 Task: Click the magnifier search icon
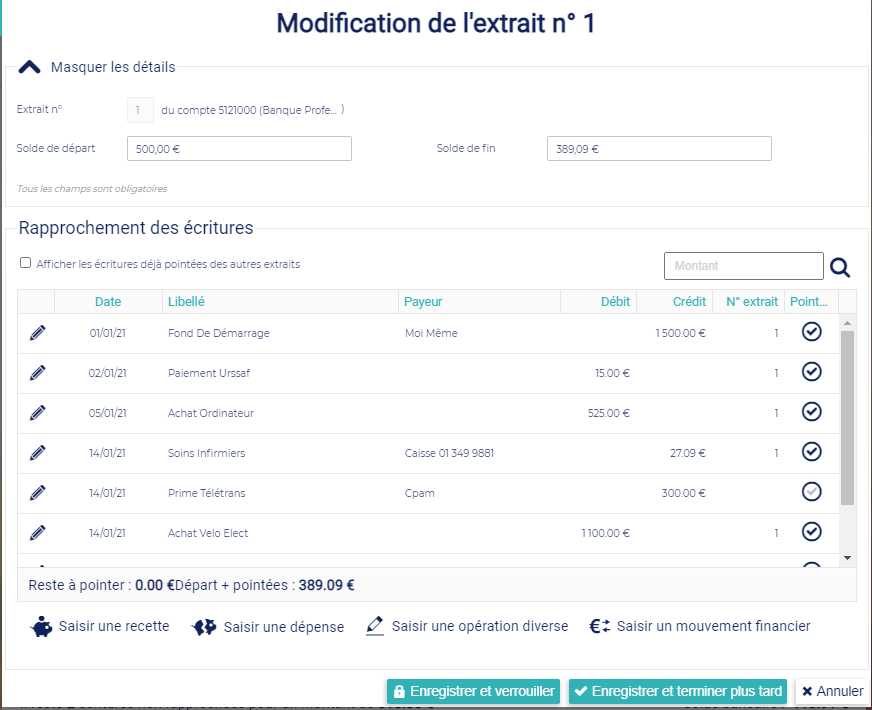(x=840, y=267)
